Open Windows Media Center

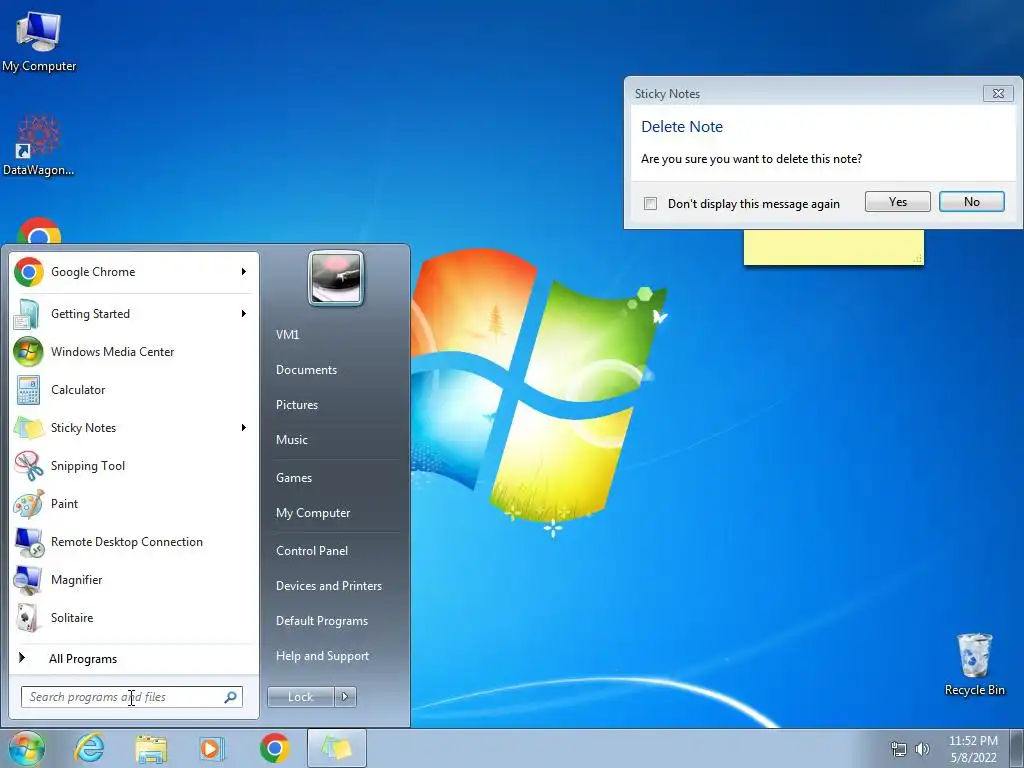click(x=134, y=352)
